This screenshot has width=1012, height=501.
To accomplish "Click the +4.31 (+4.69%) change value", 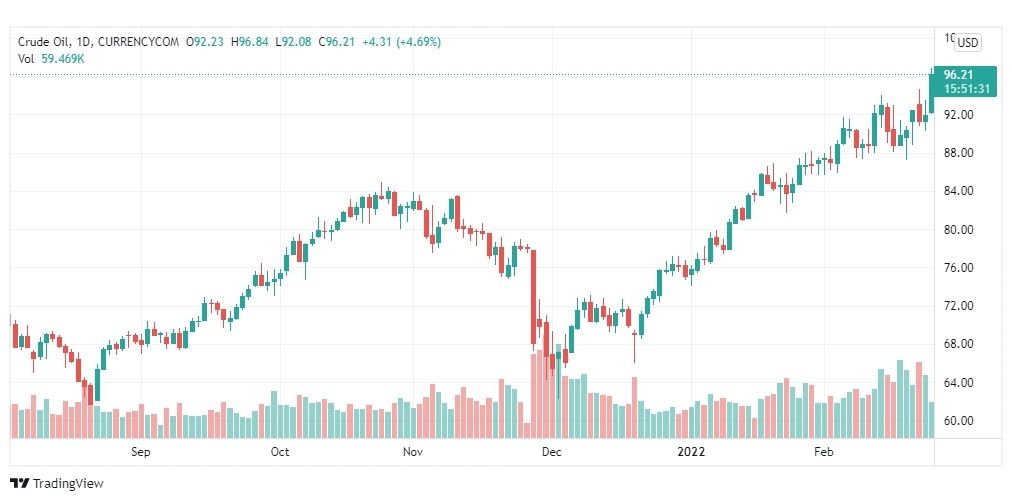I will pyautogui.click(x=401, y=42).
